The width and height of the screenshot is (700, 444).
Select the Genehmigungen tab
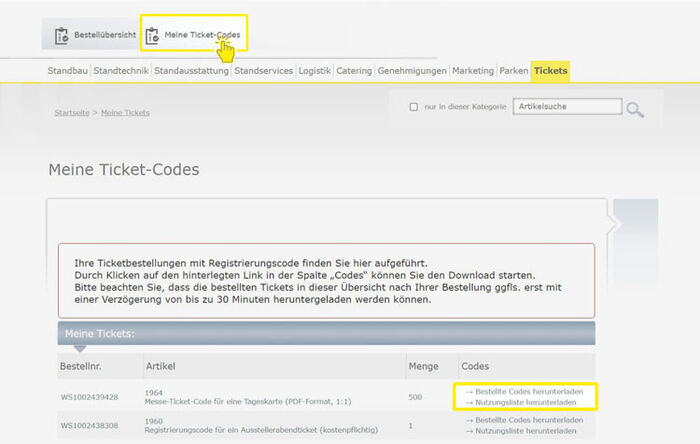[x=412, y=71]
